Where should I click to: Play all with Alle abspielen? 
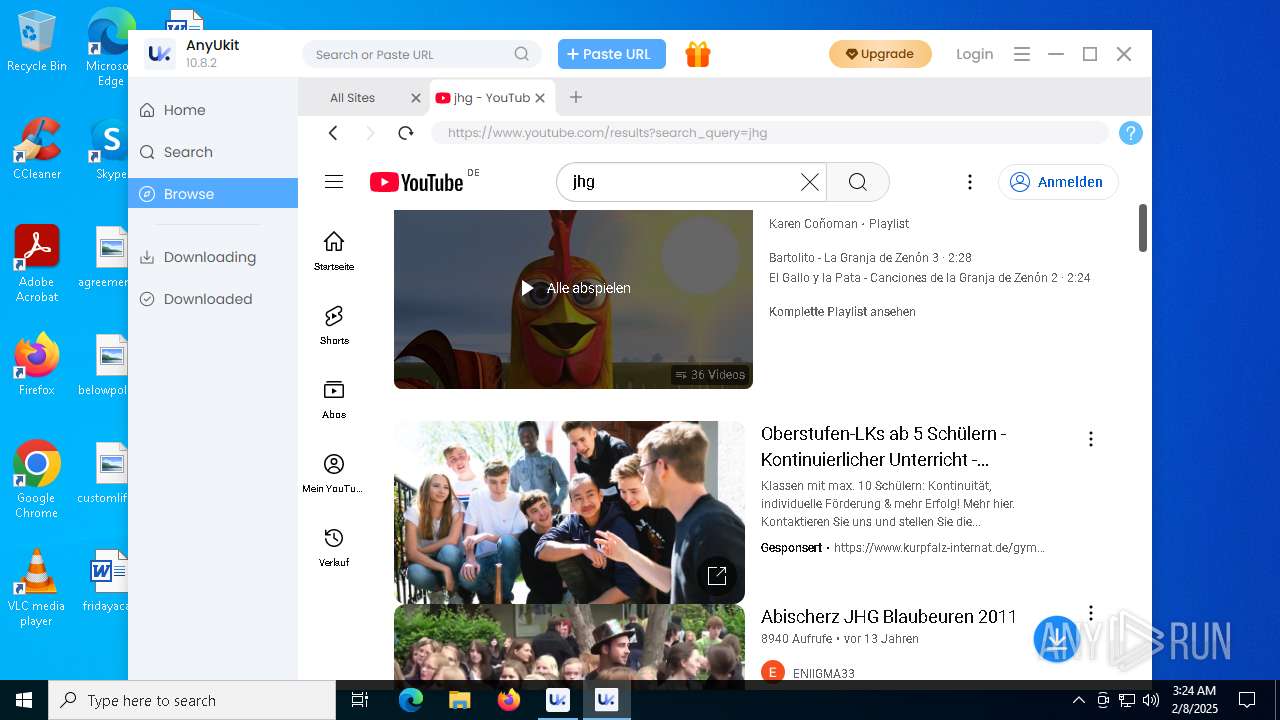(575, 288)
